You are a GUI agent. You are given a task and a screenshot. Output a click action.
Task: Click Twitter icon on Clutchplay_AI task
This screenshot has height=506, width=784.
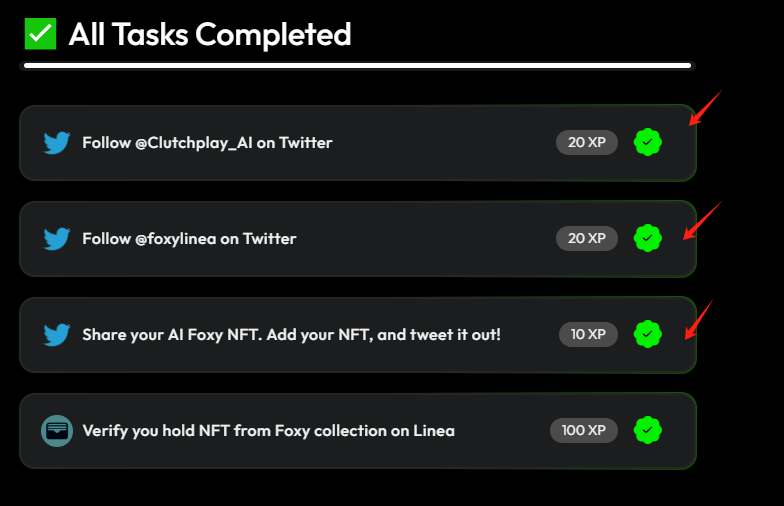pyautogui.click(x=56, y=143)
